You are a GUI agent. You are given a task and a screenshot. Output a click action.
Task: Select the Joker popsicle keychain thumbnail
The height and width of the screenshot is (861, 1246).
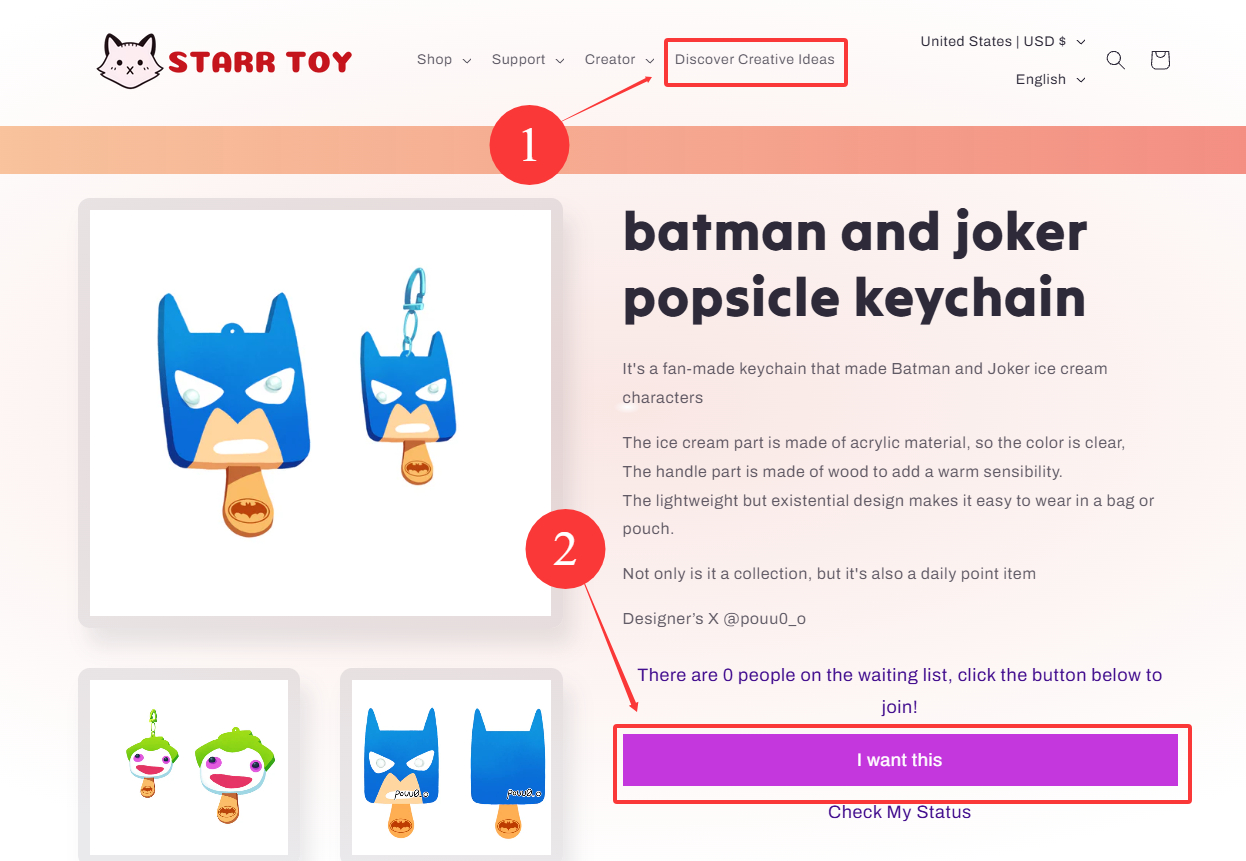point(189,766)
